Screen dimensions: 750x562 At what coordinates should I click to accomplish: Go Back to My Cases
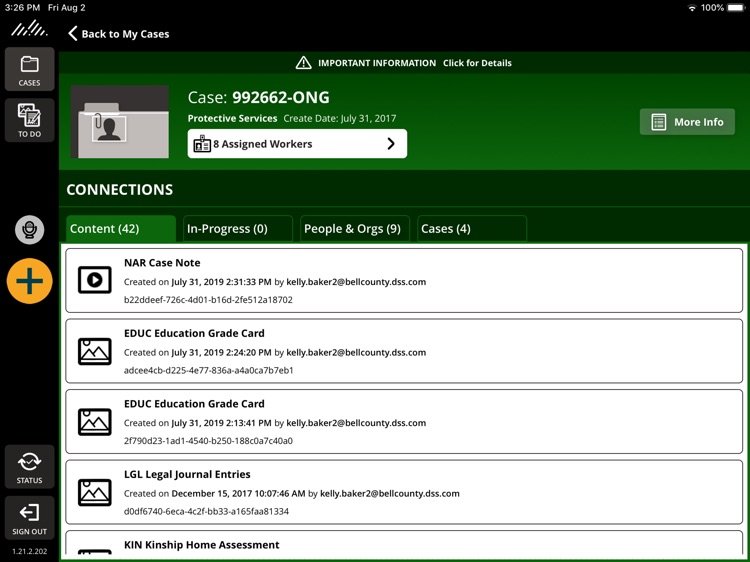click(119, 34)
